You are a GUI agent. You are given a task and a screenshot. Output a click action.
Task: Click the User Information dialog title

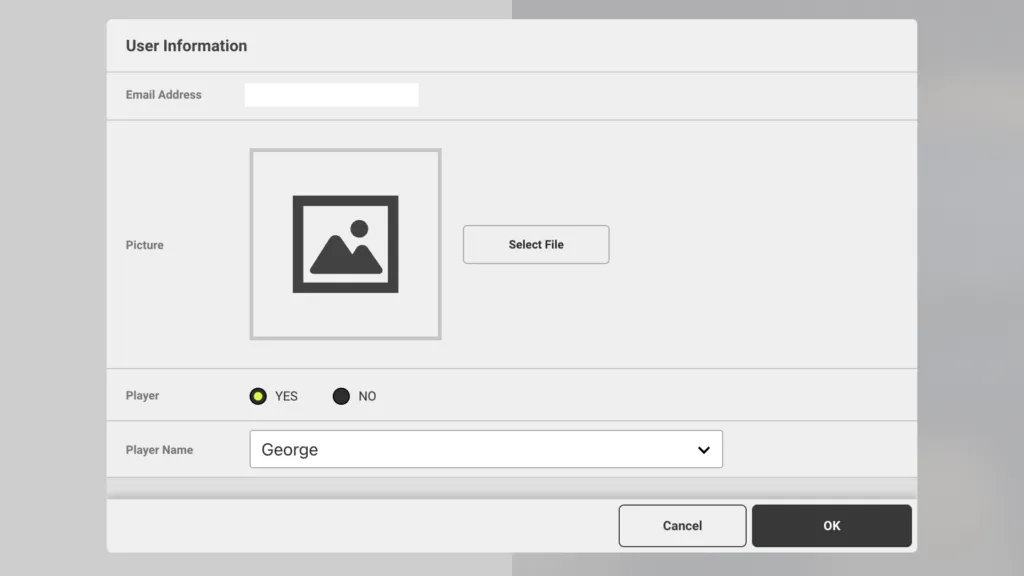pyautogui.click(x=186, y=46)
